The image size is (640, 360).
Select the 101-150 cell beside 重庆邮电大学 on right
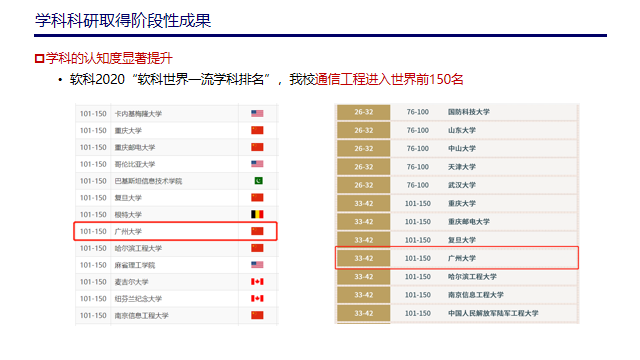[418, 222]
